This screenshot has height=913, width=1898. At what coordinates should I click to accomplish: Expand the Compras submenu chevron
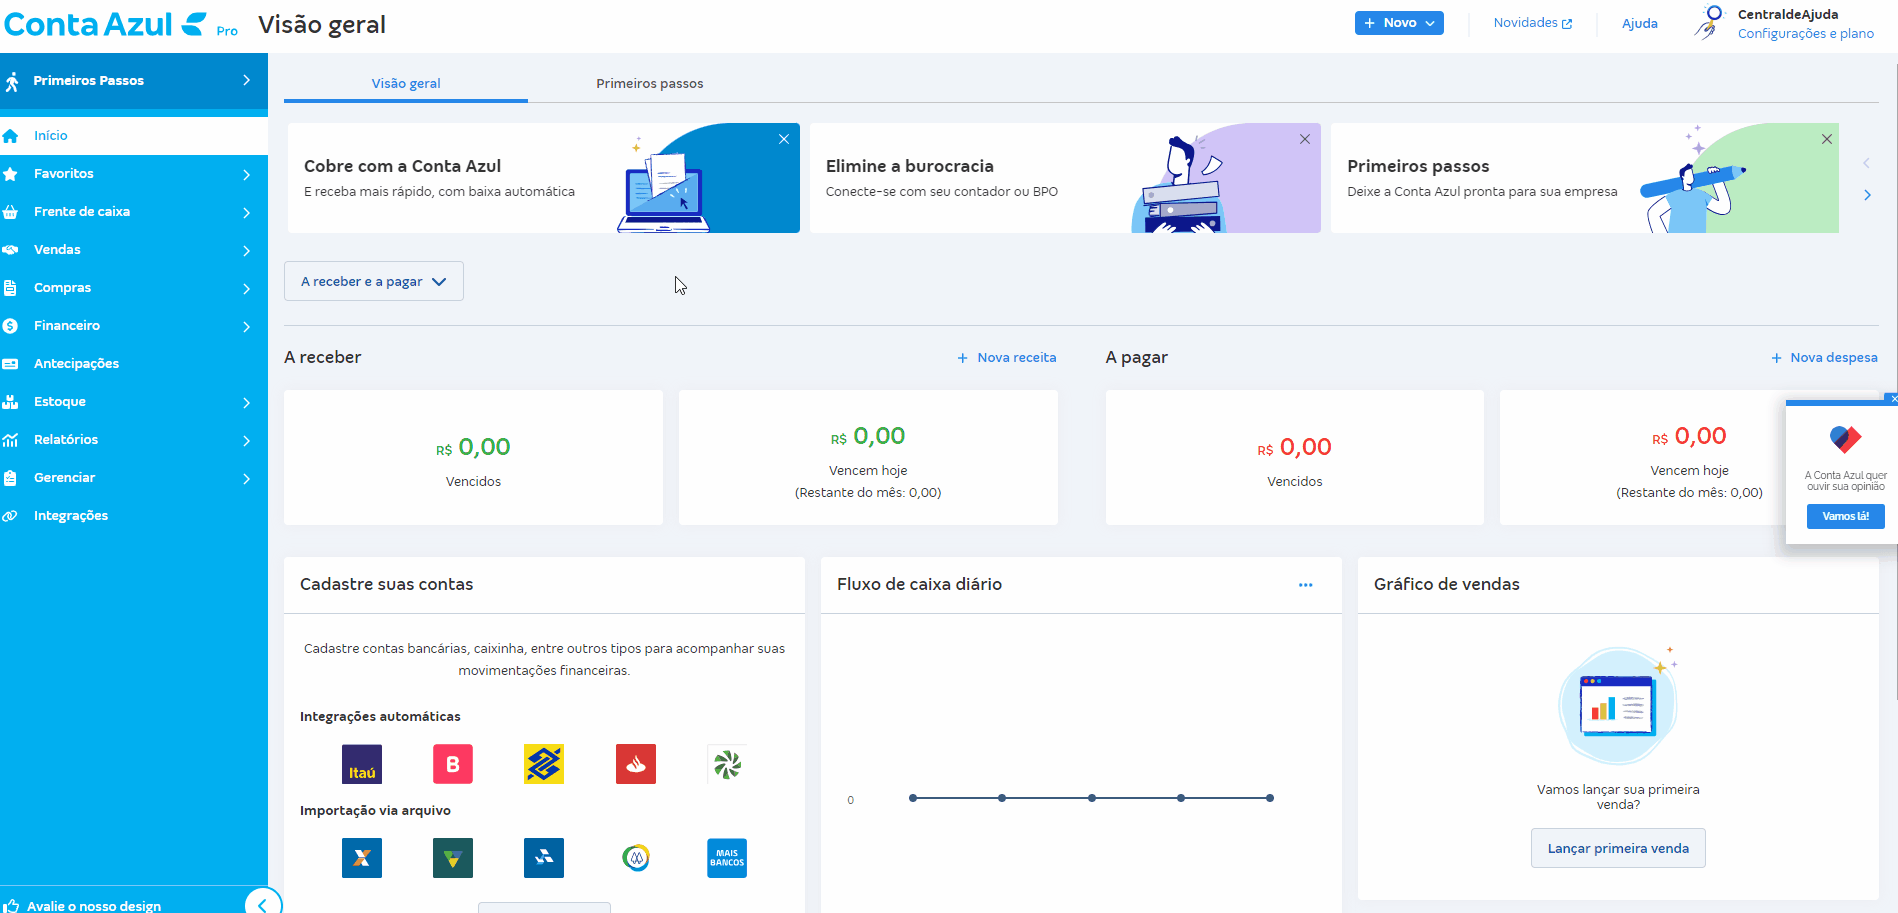coord(246,288)
